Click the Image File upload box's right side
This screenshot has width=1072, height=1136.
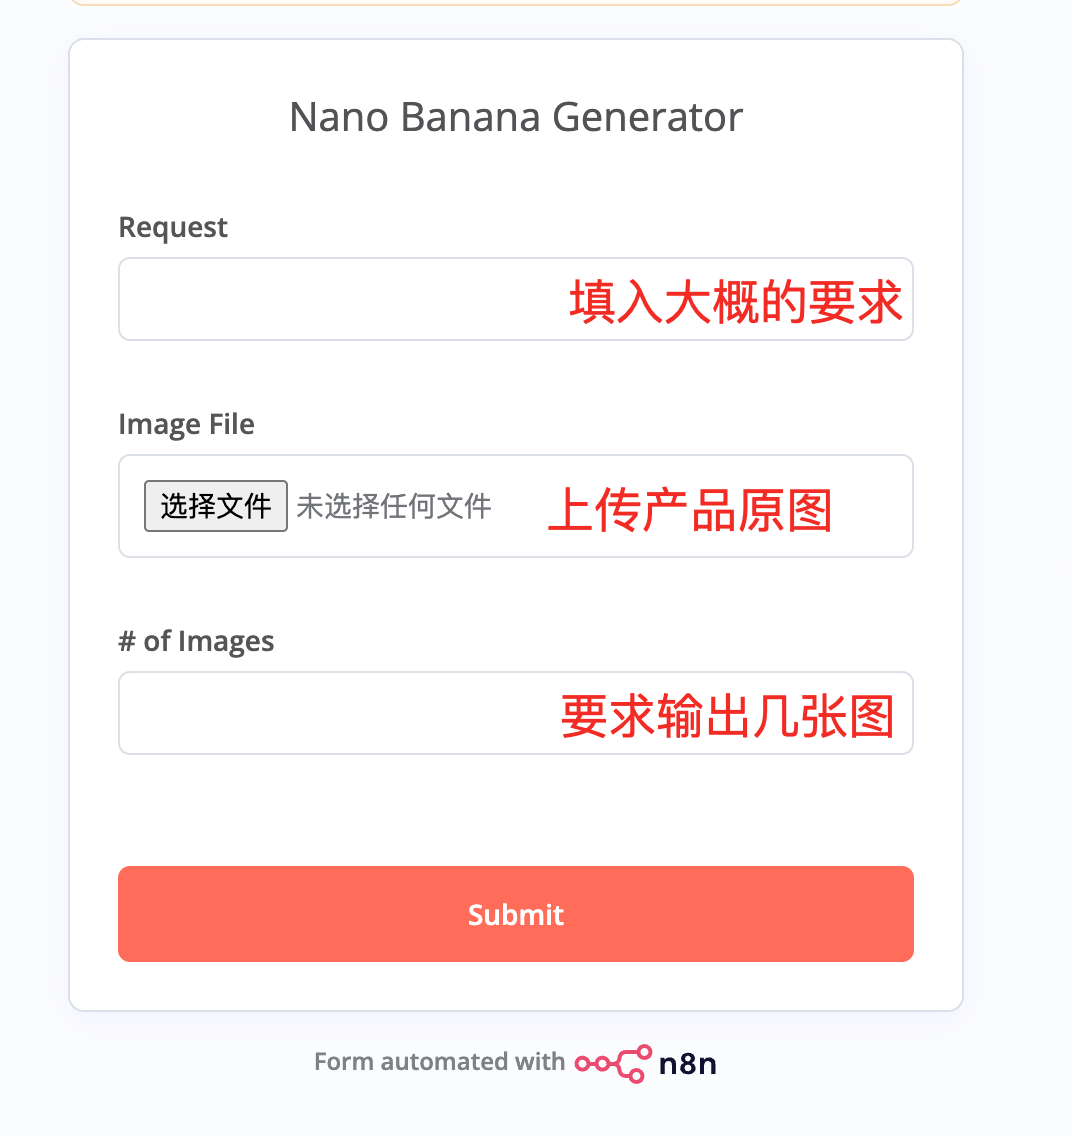[875, 506]
